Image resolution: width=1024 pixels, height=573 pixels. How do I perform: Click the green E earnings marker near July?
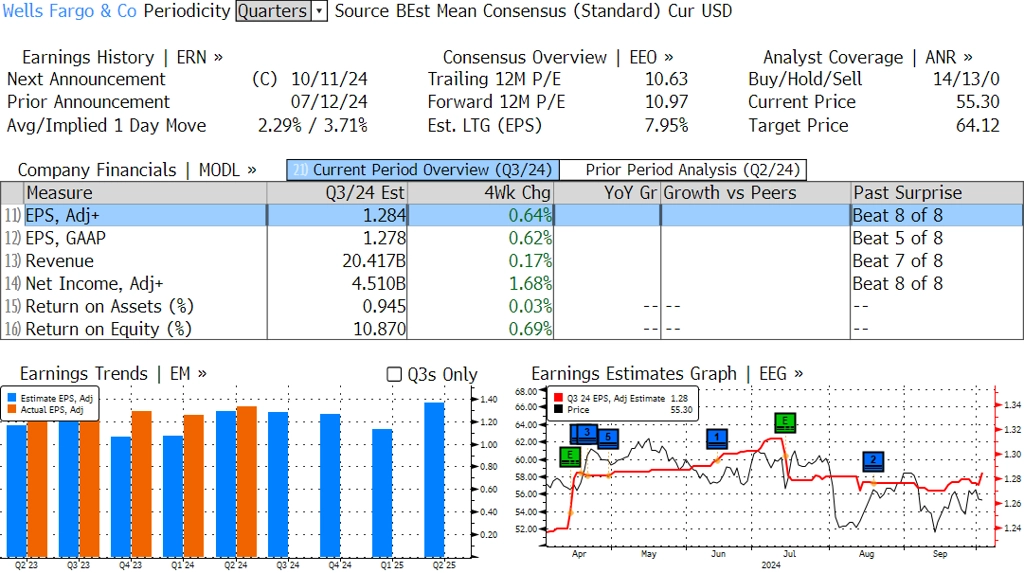(785, 423)
